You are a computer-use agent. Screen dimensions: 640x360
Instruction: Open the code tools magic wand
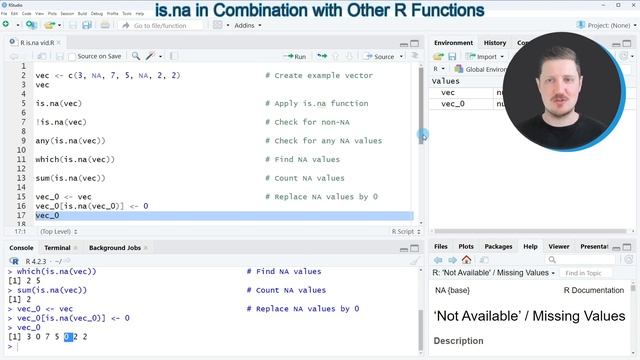[x=150, y=56]
